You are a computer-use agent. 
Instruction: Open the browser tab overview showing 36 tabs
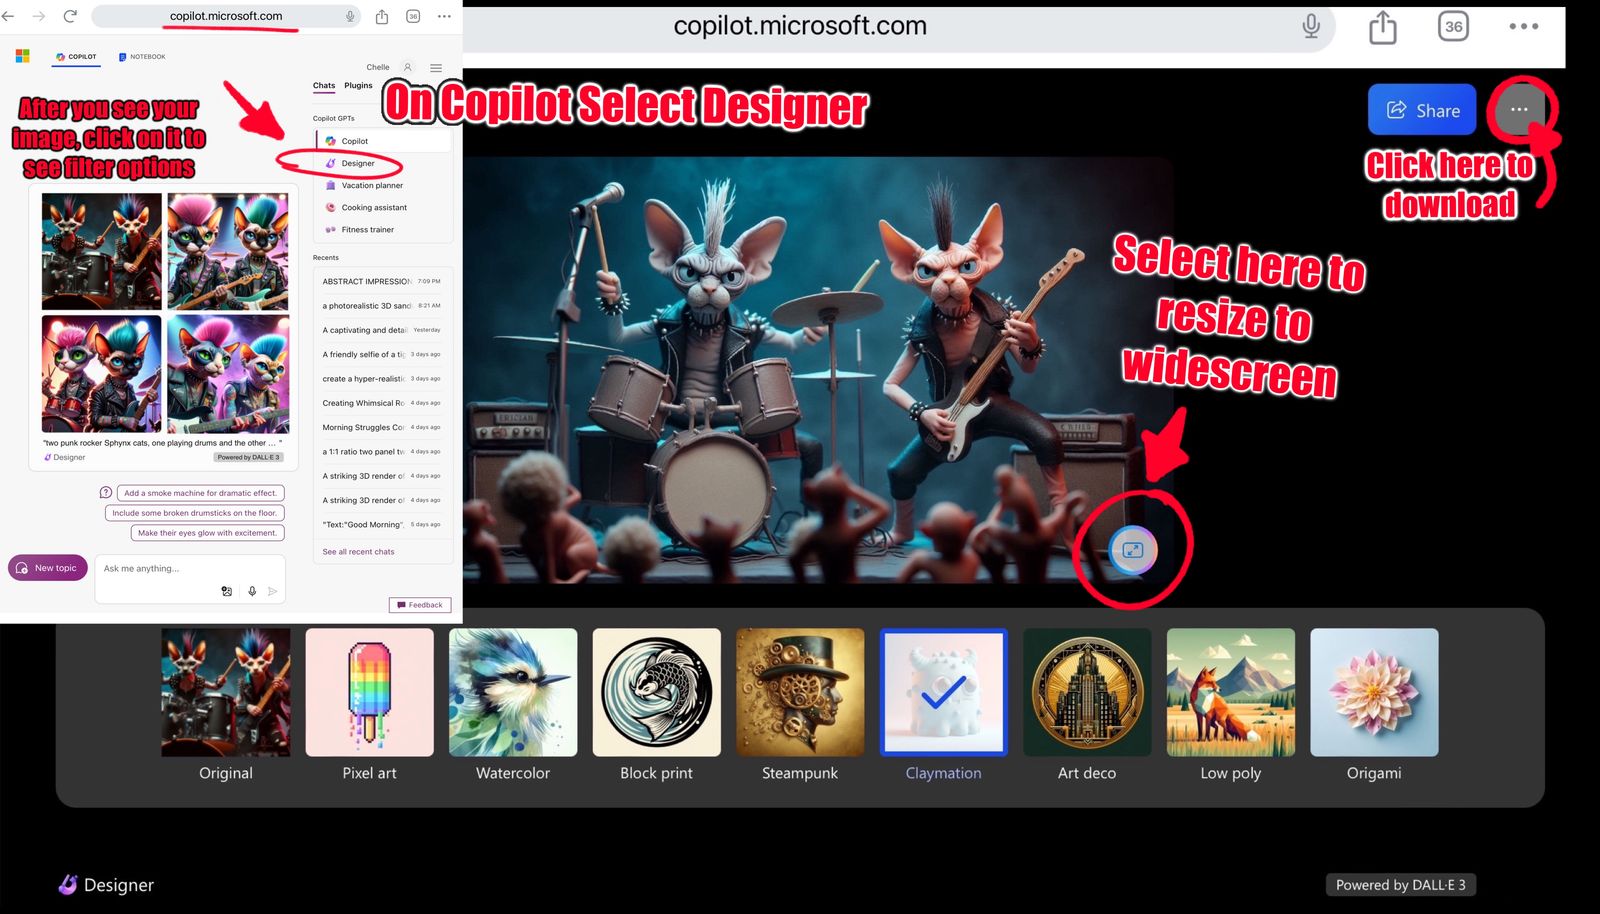(x=412, y=16)
